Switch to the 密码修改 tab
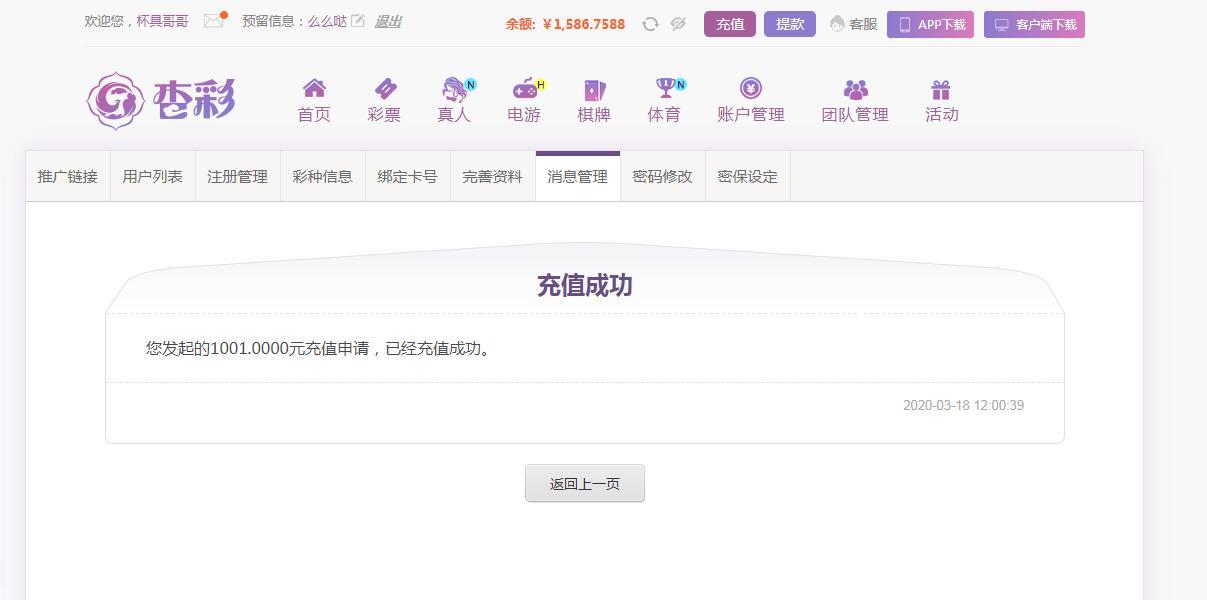1207x600 pixels. [663, 177]
